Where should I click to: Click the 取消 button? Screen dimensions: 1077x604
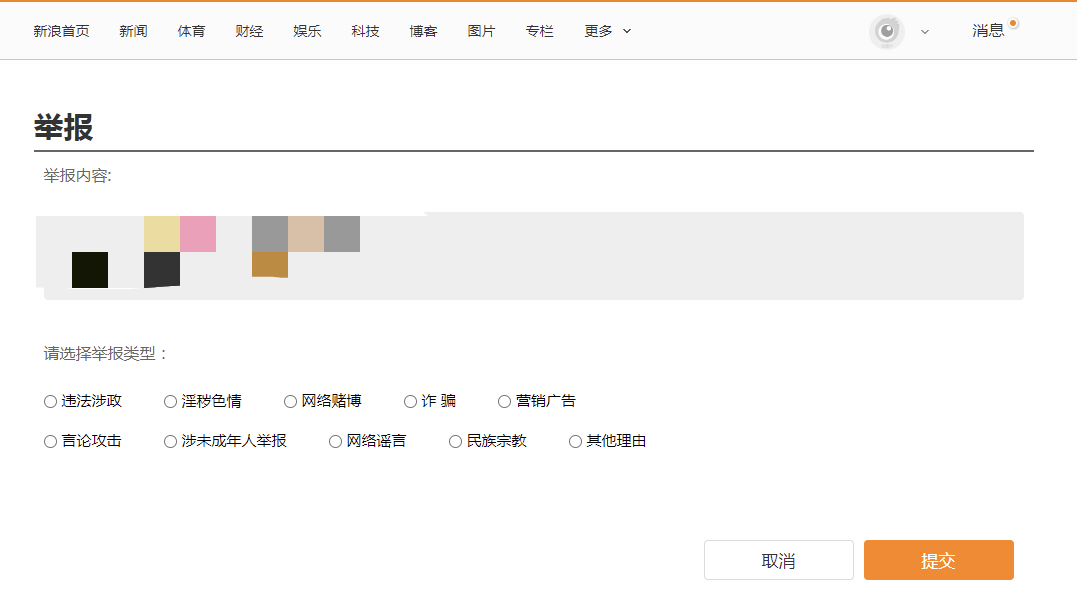779,560
